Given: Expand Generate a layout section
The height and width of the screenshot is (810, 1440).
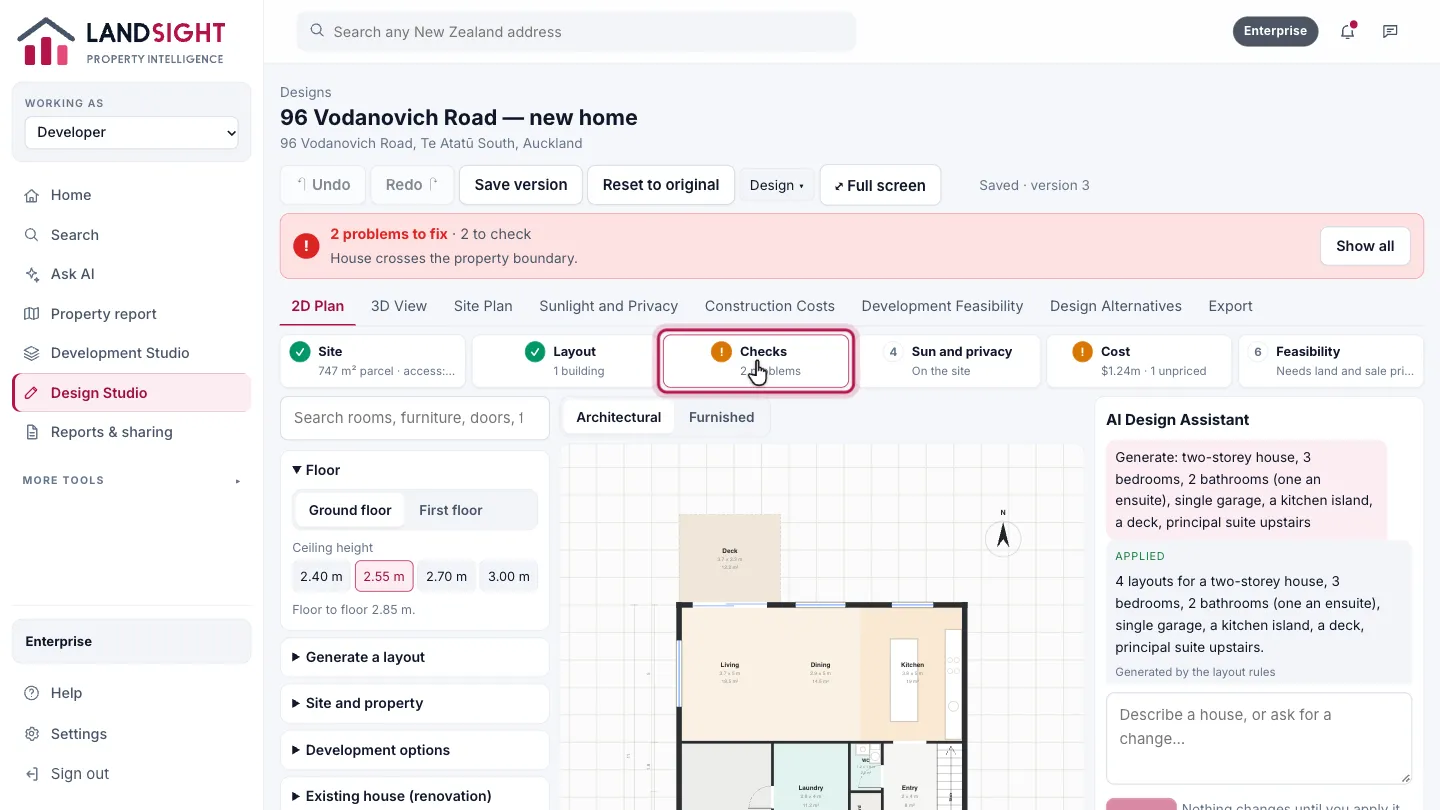Looking at the screenshot, I should (x=415, y=657).
